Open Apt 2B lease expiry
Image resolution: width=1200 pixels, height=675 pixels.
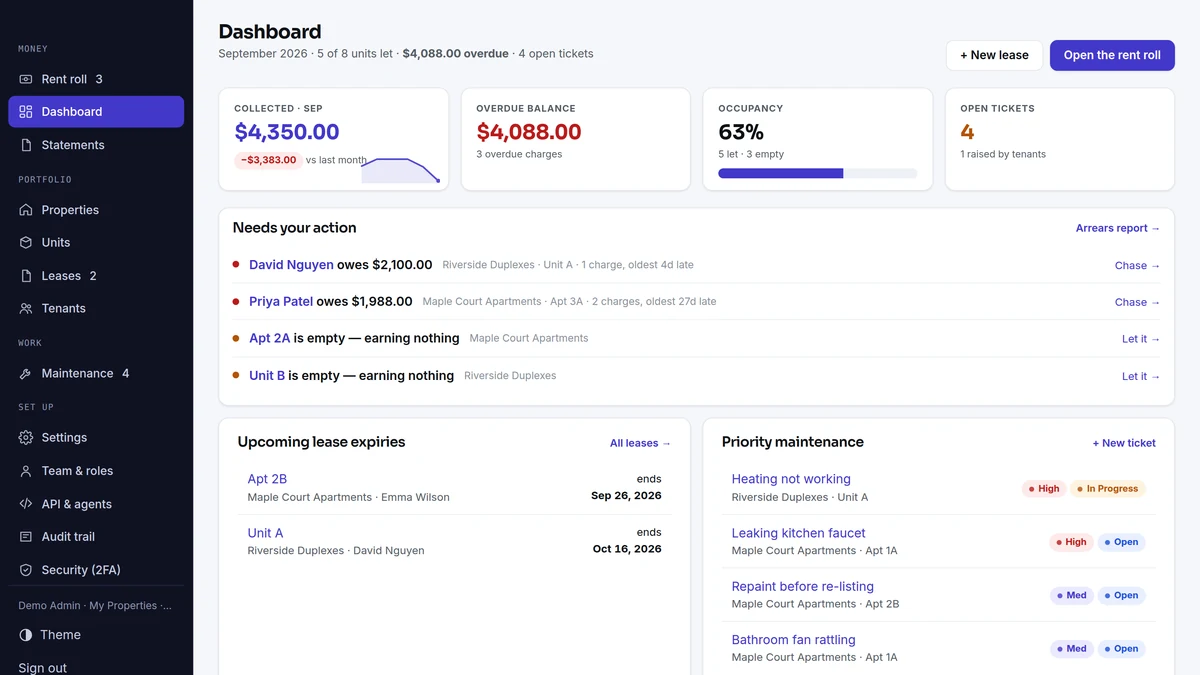[267, 479]
